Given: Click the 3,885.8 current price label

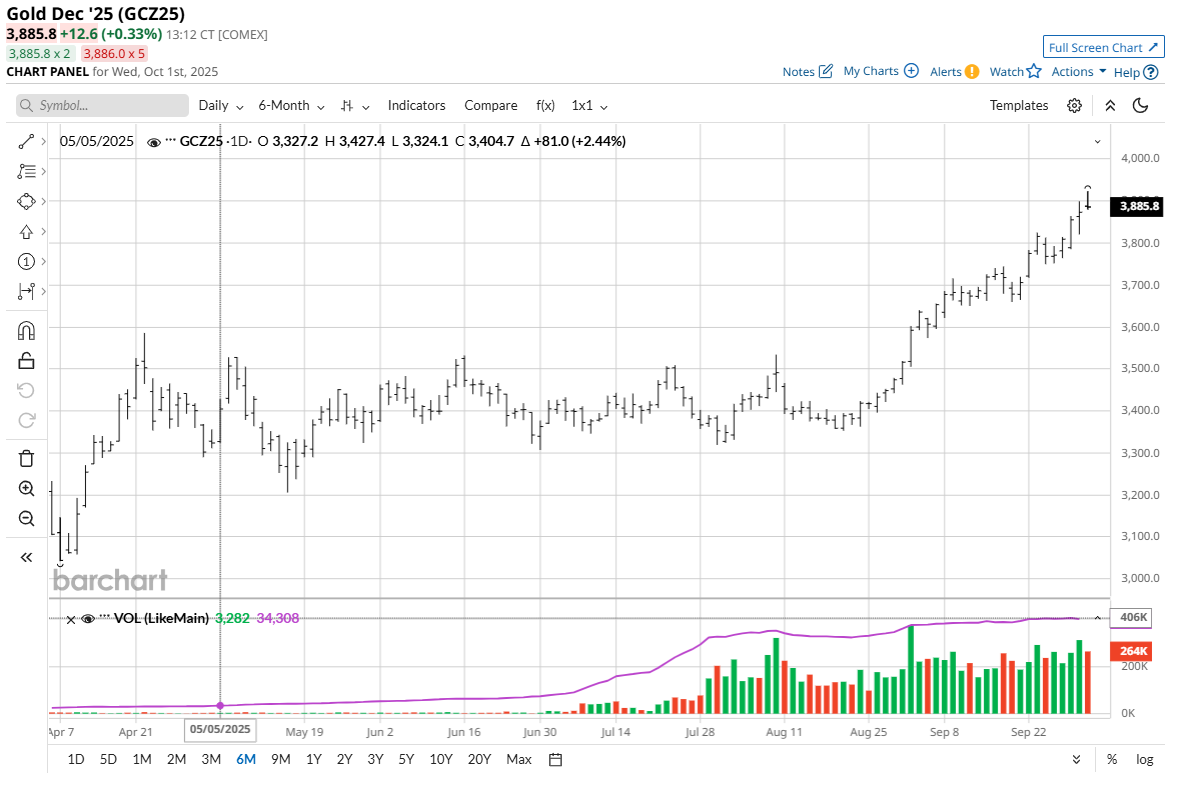Looking at the screenshot, I should coord(1139,206).
